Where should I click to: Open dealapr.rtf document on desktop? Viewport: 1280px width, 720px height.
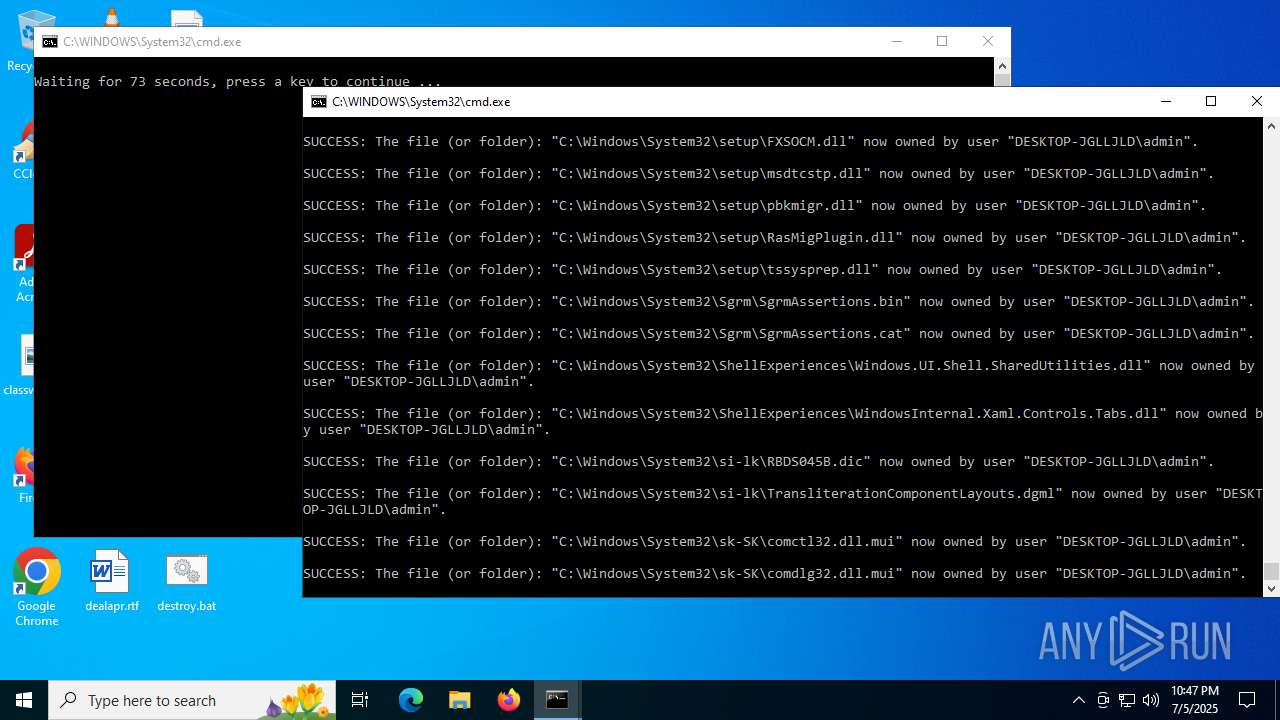(111, 581)
